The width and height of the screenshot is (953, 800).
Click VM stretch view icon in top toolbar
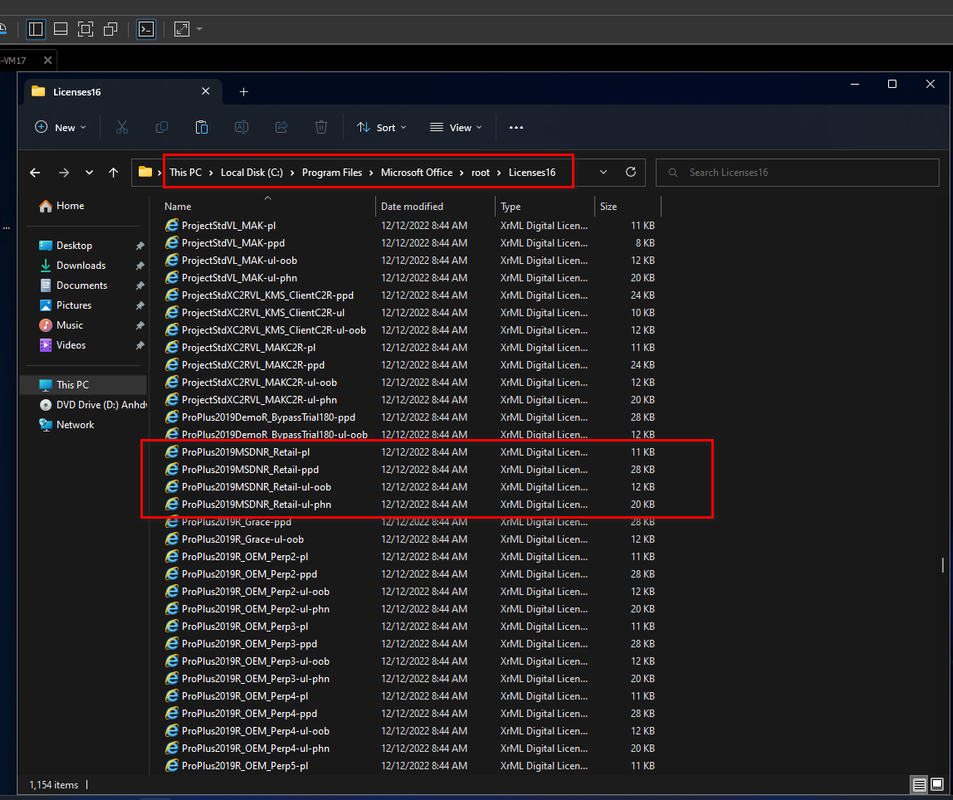(x=182, y=29)
